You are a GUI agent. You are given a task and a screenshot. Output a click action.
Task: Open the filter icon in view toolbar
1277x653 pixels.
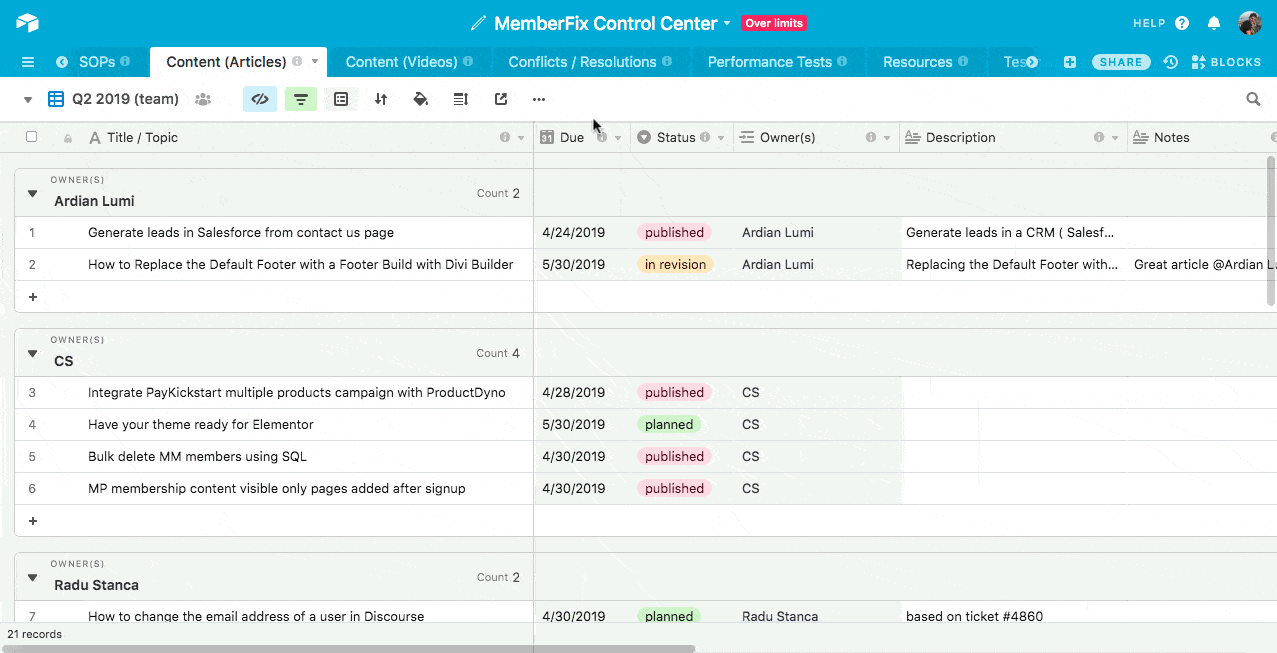(x=301, y=99)
